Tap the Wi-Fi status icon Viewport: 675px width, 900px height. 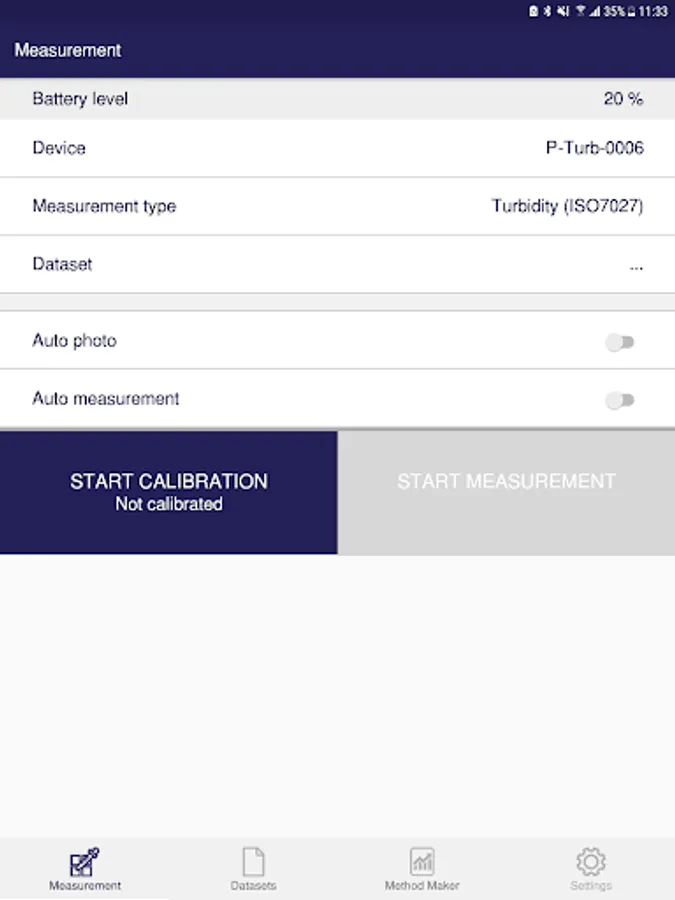tap(580, 11)
